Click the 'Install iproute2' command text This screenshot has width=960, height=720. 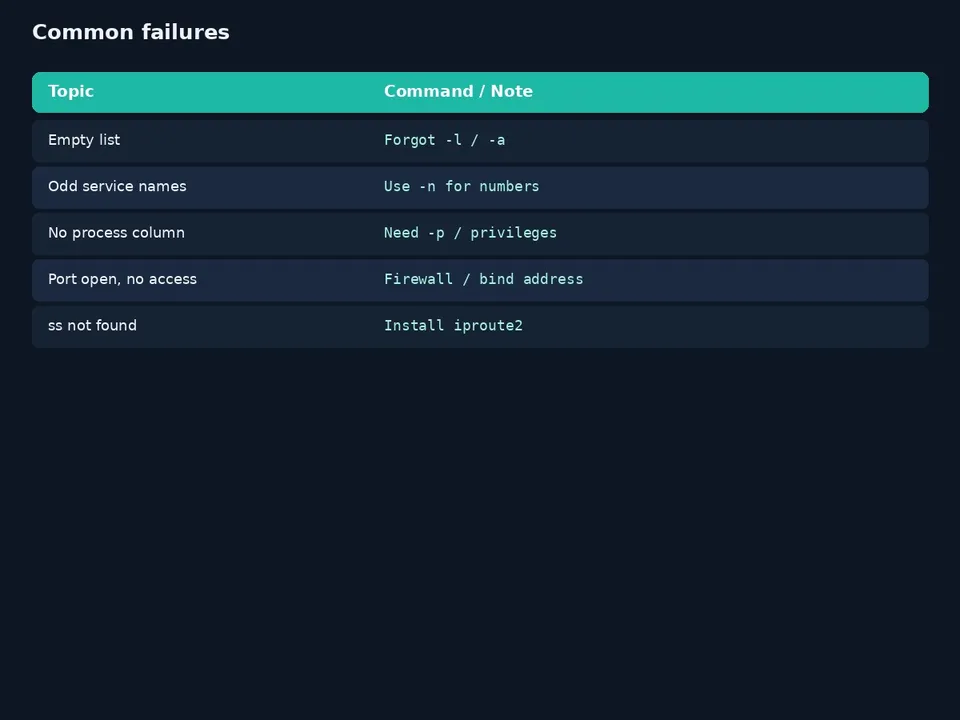(x=453, y=326)
